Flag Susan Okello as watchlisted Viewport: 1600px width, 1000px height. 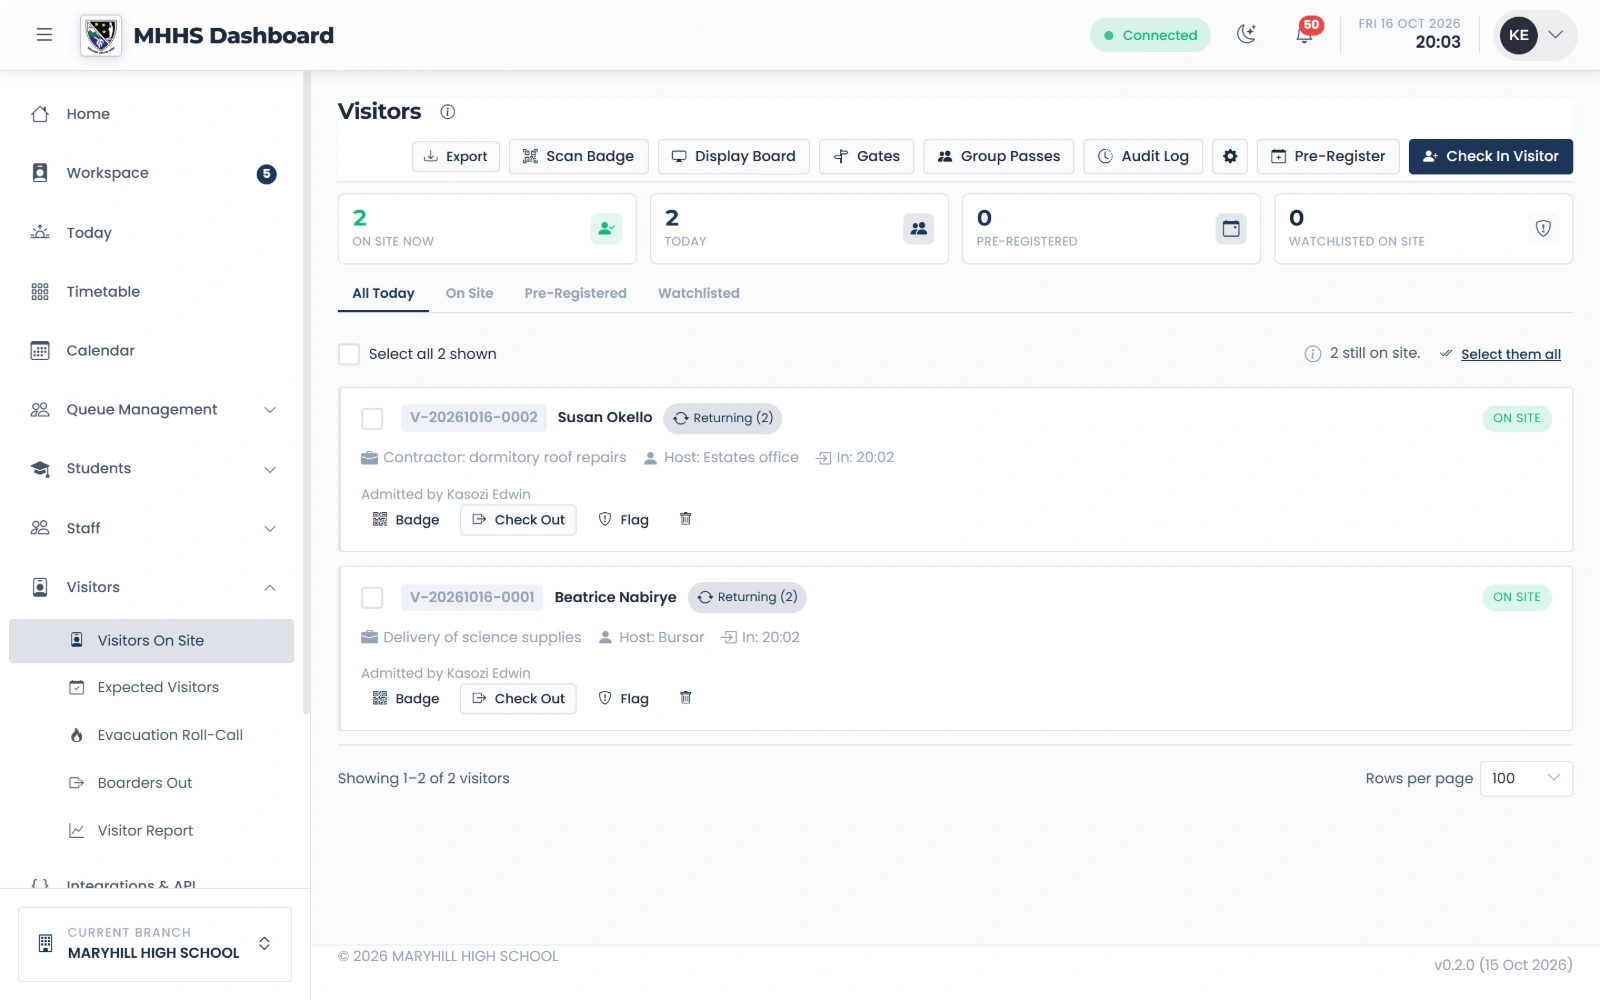pos(624,519)
